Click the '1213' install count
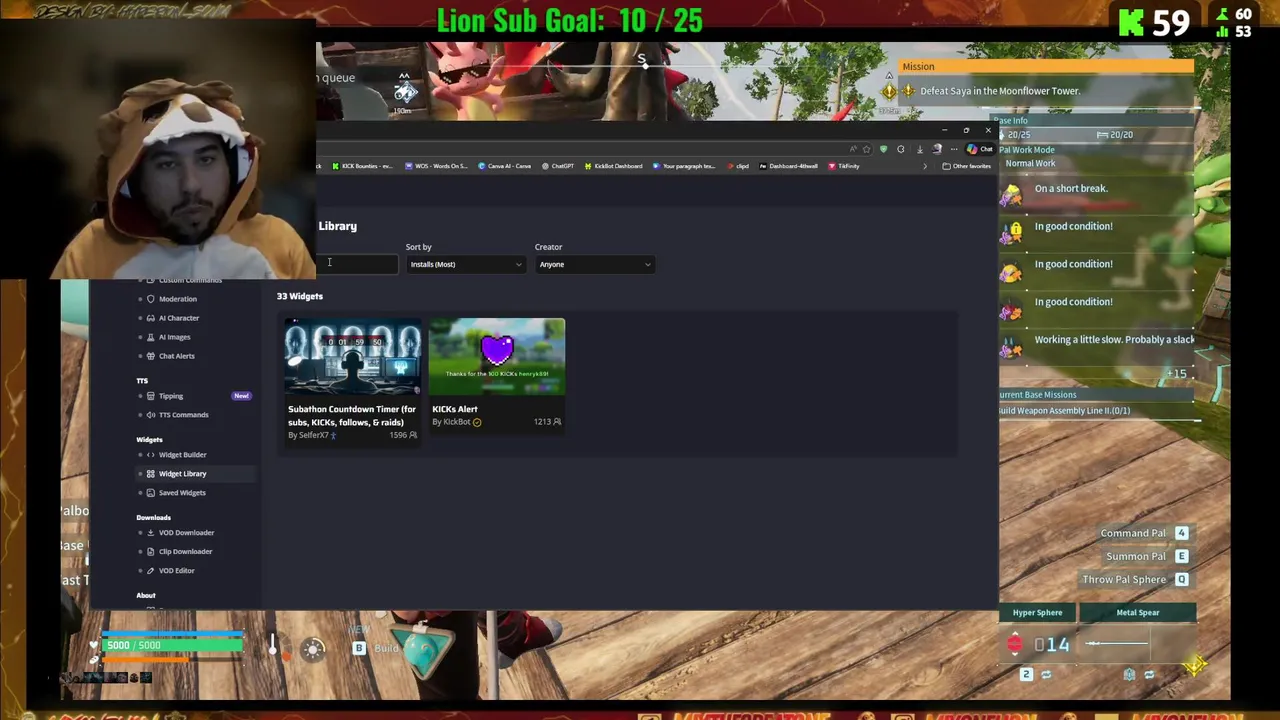 pos(542,422)
